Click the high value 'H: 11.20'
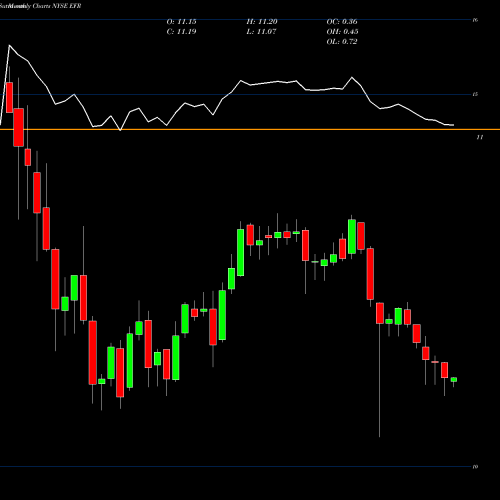The width and height of the screenshot is (500, 500). pyautogui.click(x=262, y=22)
